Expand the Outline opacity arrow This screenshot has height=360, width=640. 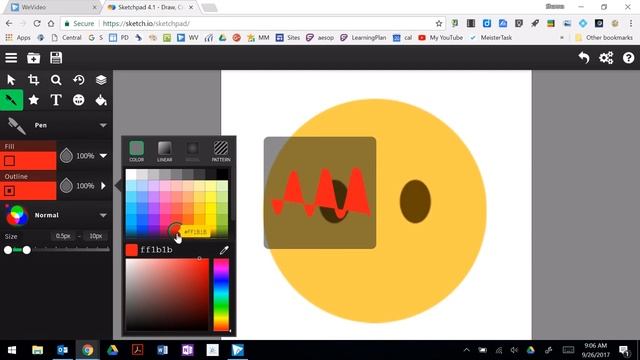pos(103,186)
